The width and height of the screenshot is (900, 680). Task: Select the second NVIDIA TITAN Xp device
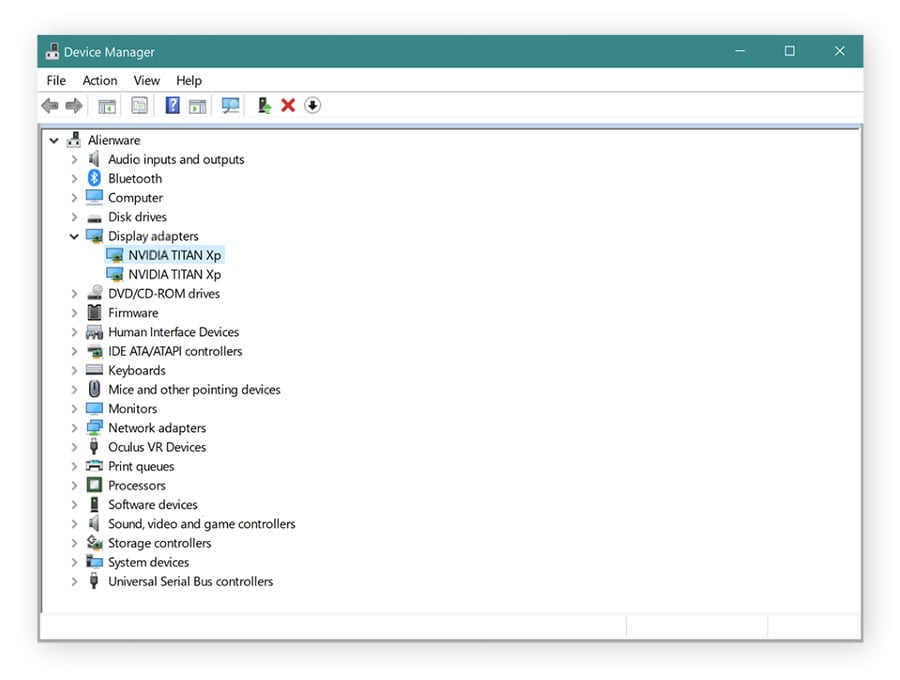(x=174, y=275)
